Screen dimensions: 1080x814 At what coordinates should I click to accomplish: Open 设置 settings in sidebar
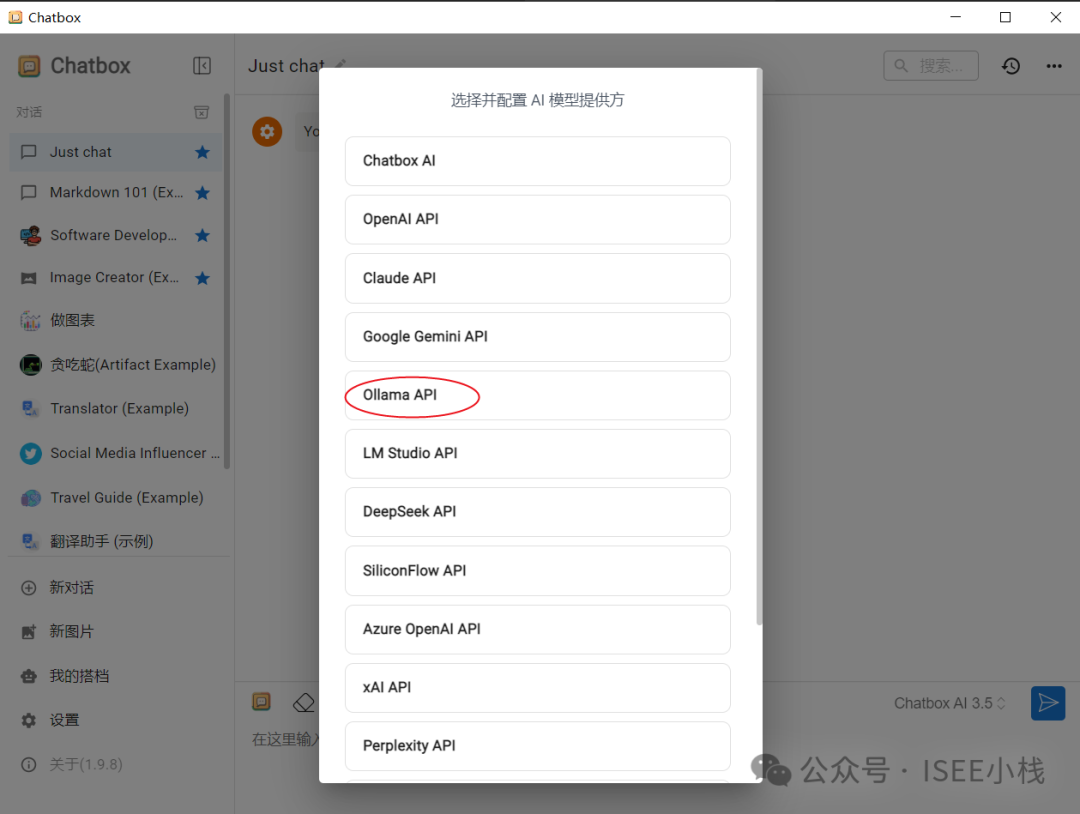coord(117,720)
